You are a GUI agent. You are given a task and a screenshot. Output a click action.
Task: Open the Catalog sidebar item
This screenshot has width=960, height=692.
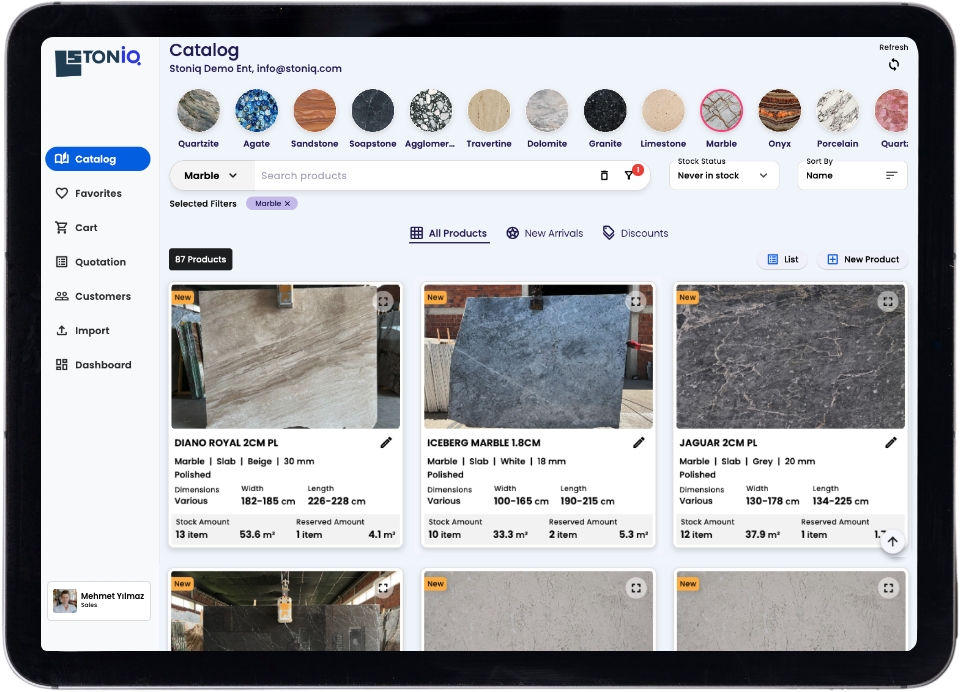click(x=98, y=159)
